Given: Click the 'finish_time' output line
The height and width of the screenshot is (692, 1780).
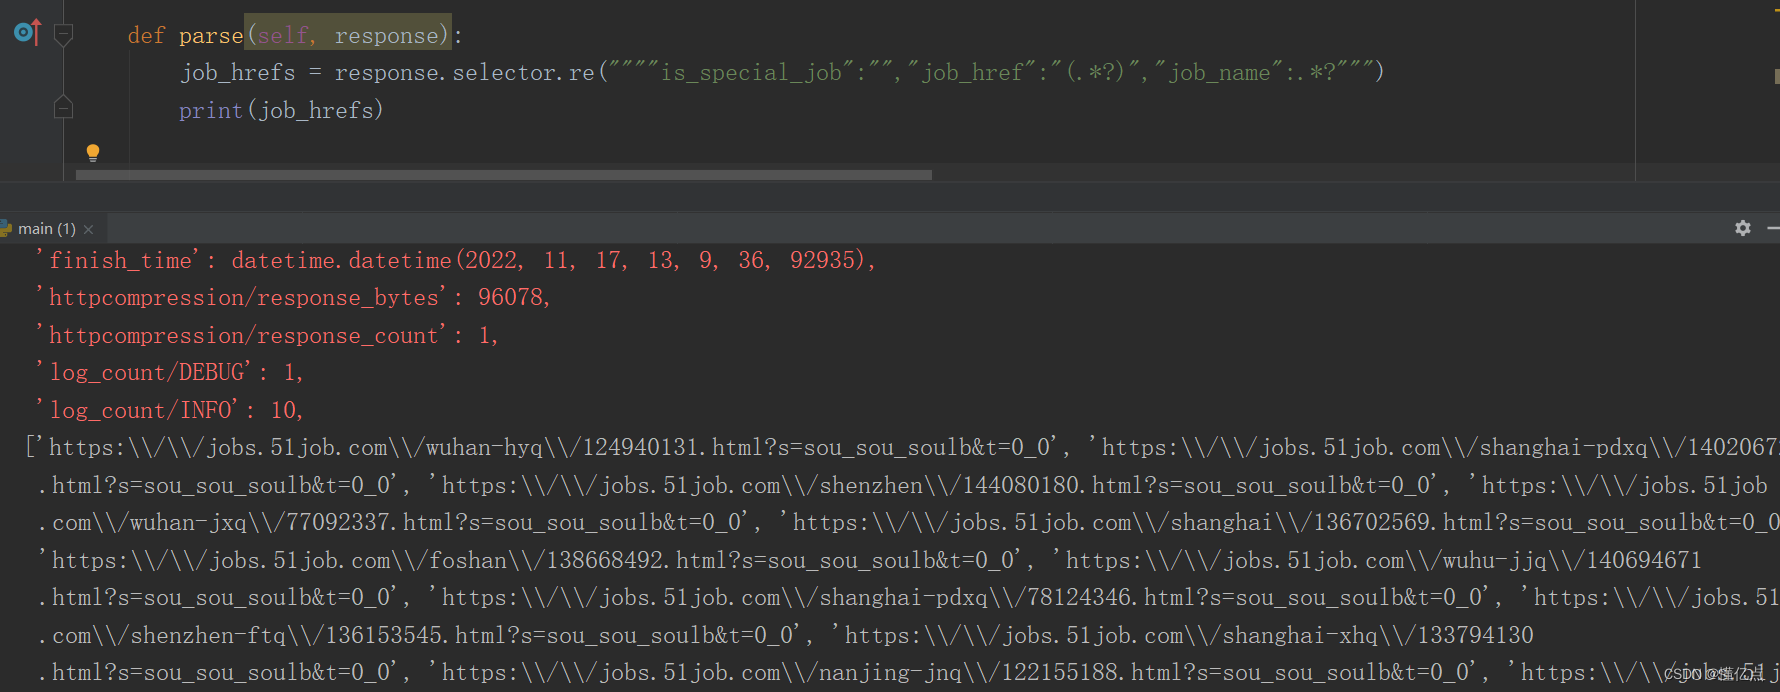Looking at the screenshot, I should pyautogui.click(x=456, y=261).
